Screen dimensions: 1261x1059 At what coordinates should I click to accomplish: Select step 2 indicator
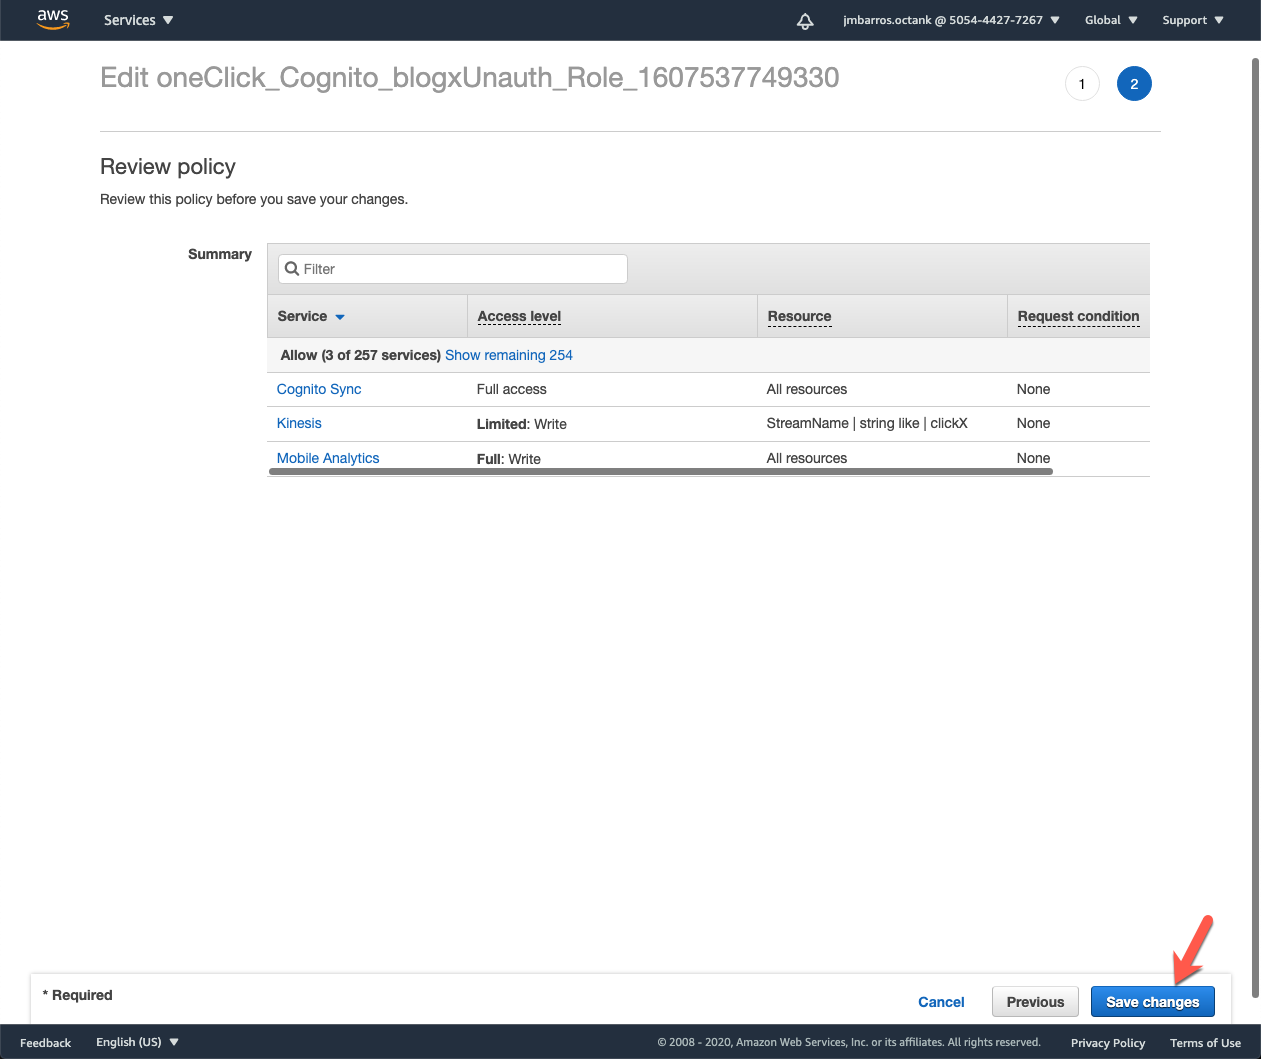click(x=1134, y=84)
